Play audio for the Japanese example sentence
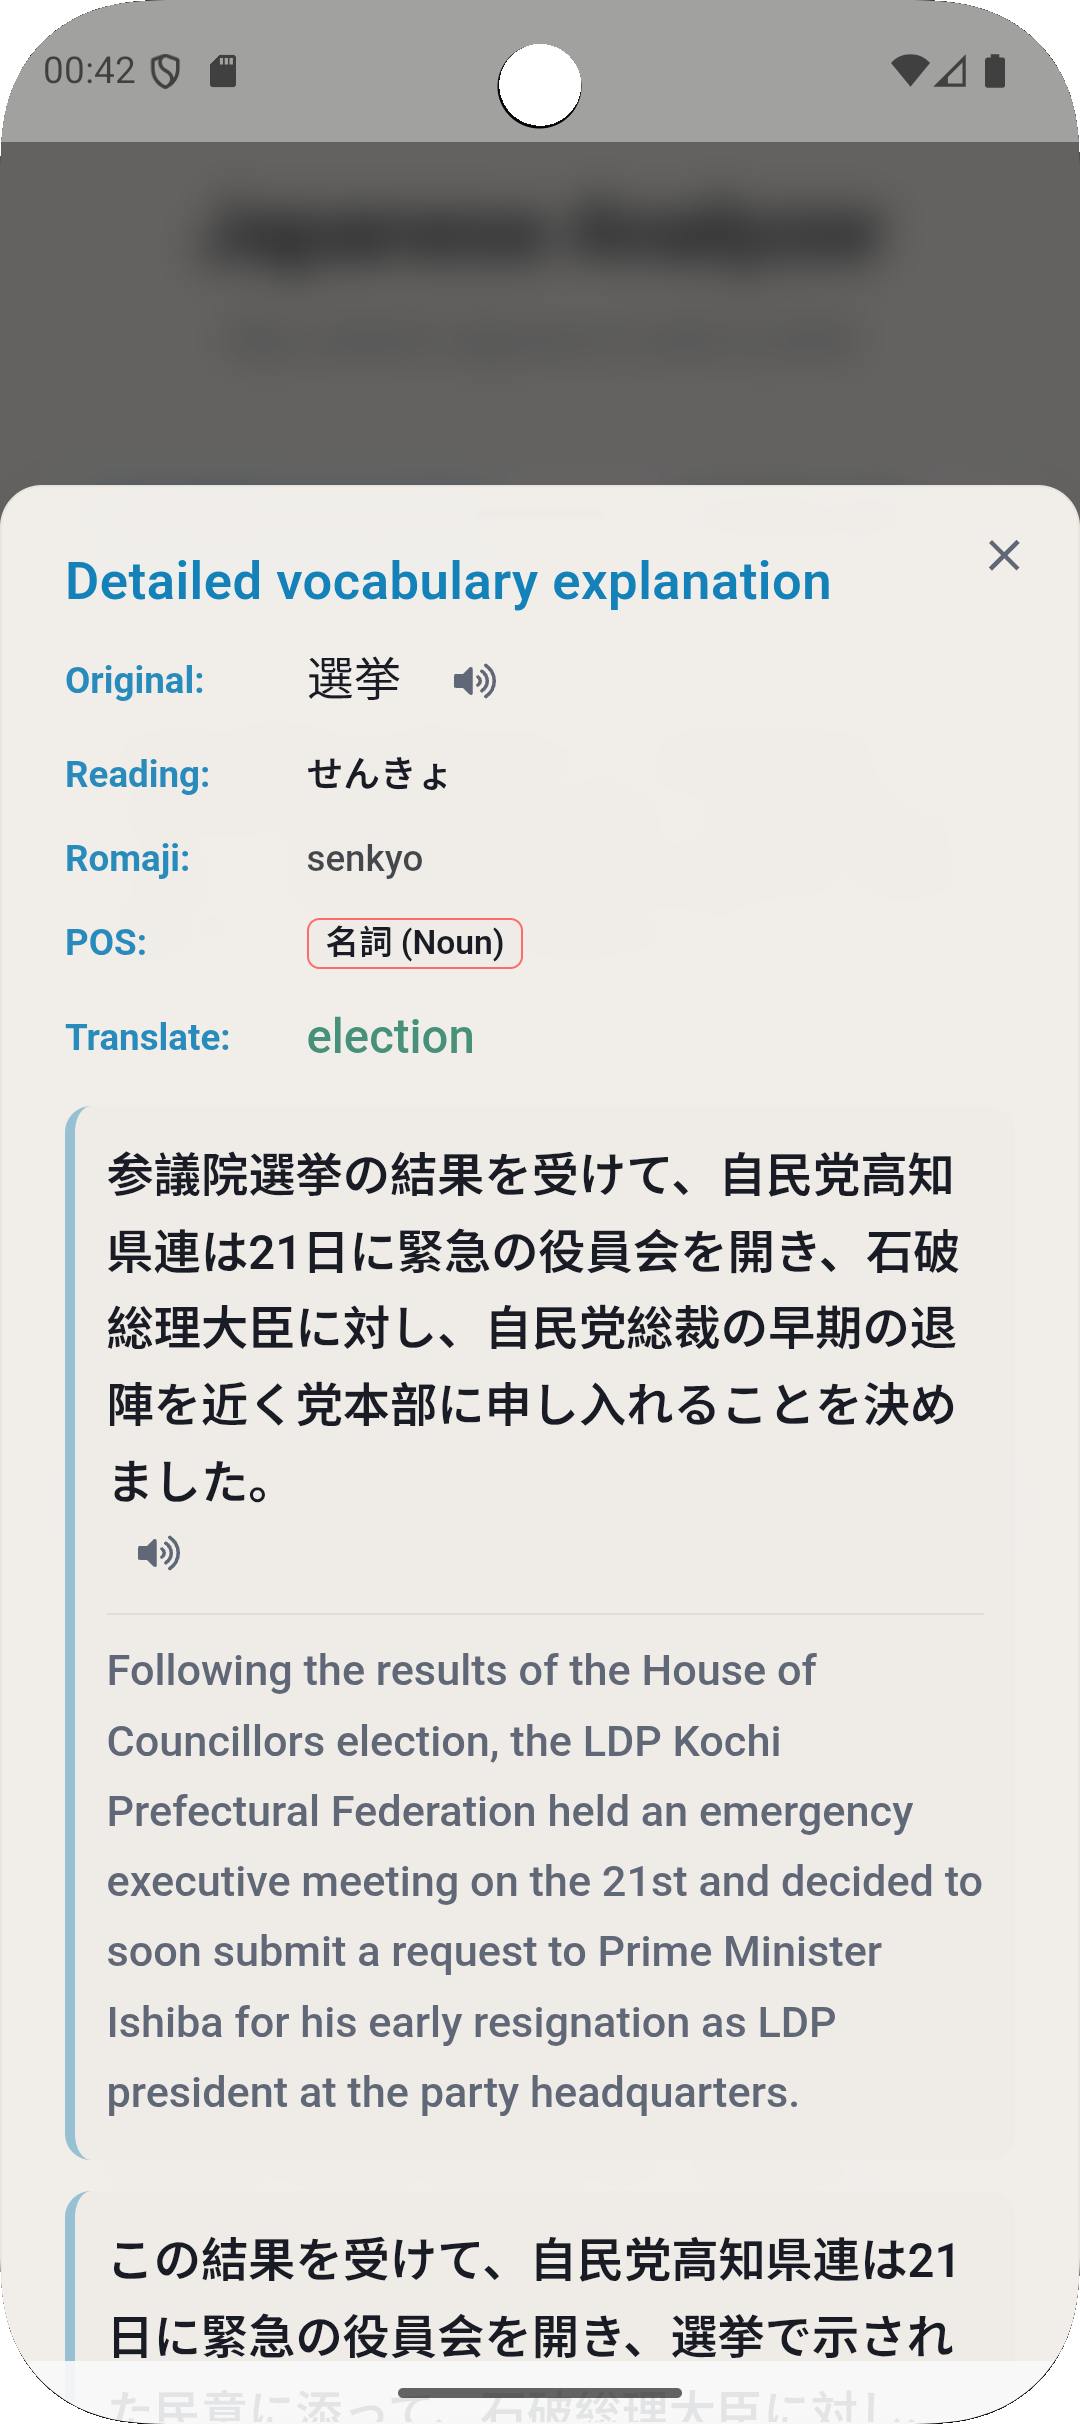Image resolution: width=1080 pixels, height=2424 pixels. coord(160,1552)
